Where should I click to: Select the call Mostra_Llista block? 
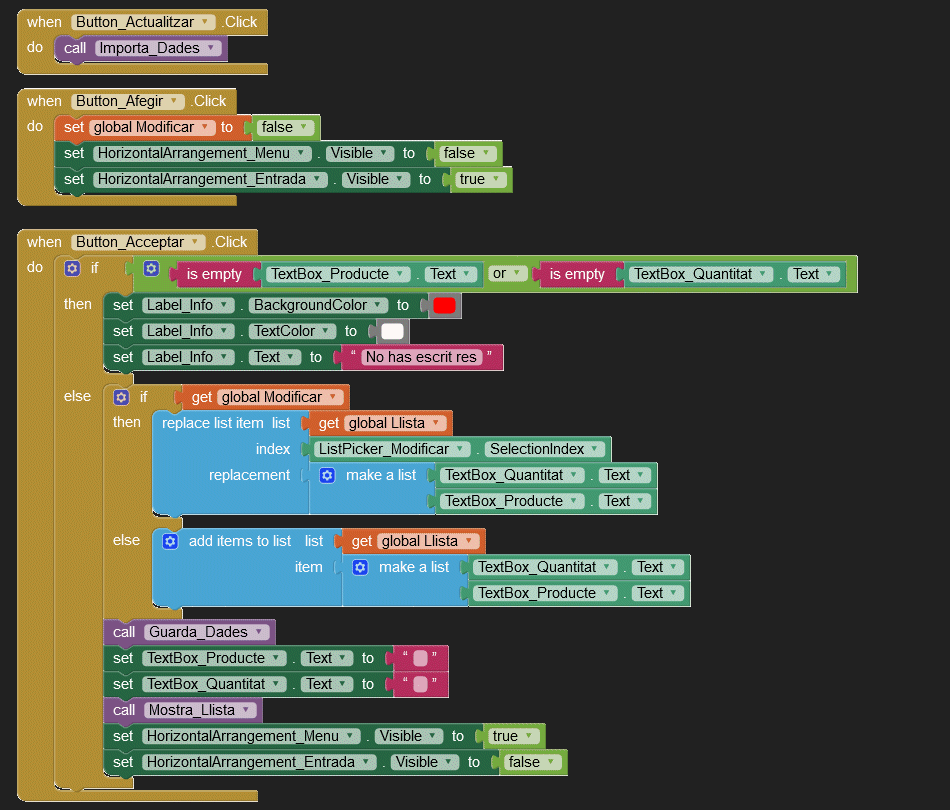click(124, 710)
